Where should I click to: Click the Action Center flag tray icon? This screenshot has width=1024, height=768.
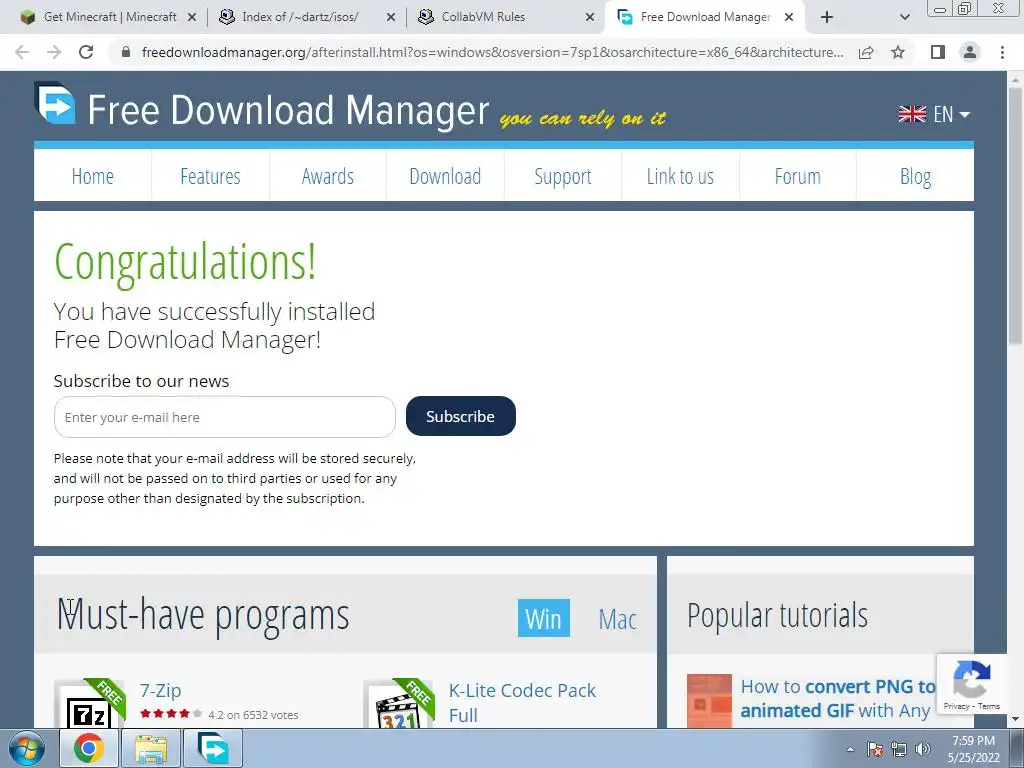coord(875,749)
